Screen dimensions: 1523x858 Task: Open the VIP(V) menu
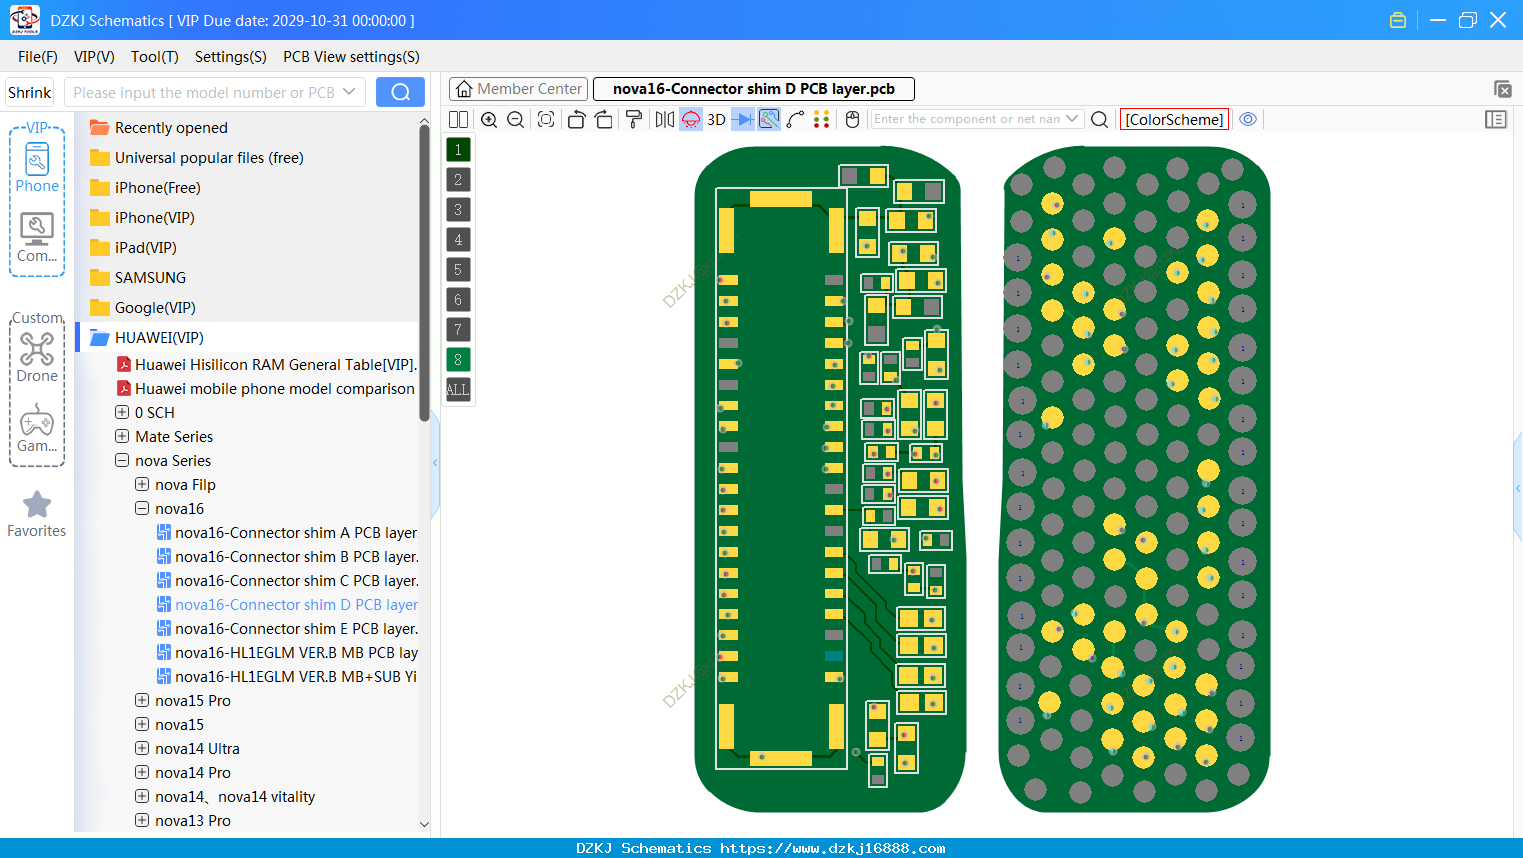coord(94,57)
